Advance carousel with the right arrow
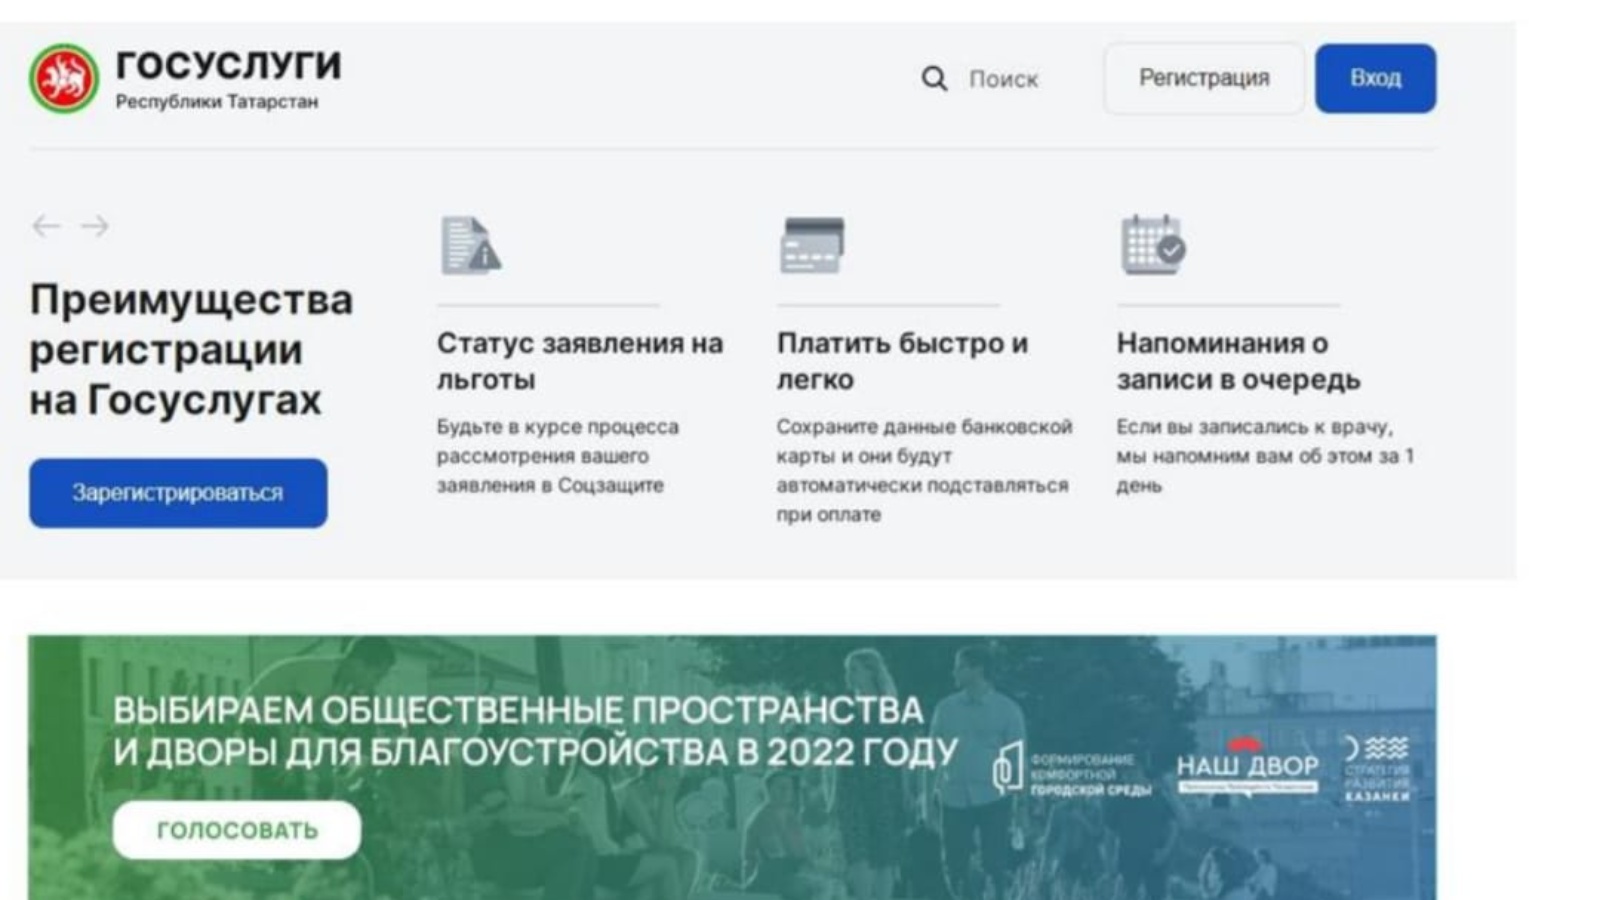The height and width of the screenshot is (900, 1600). (96, 226)
